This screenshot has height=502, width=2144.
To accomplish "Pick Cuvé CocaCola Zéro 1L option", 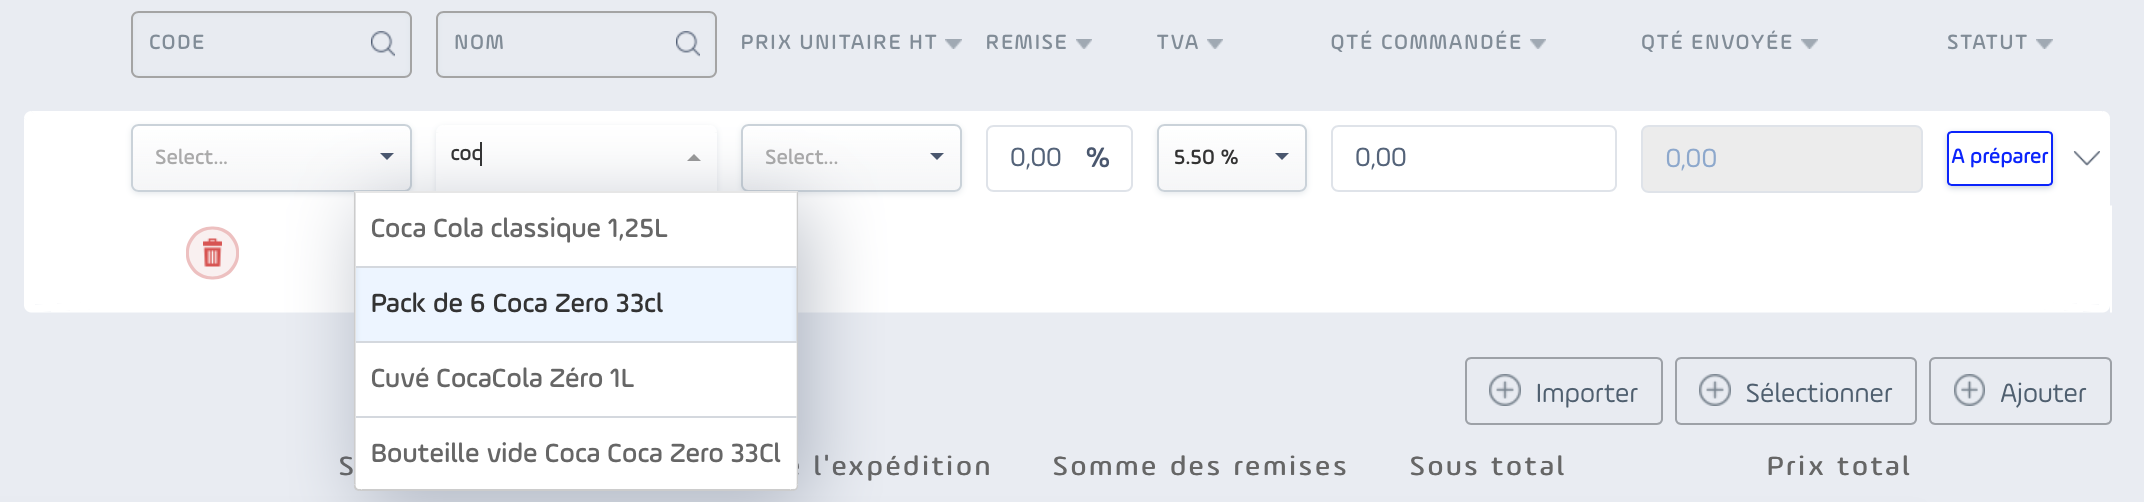I will click(576, 379).
